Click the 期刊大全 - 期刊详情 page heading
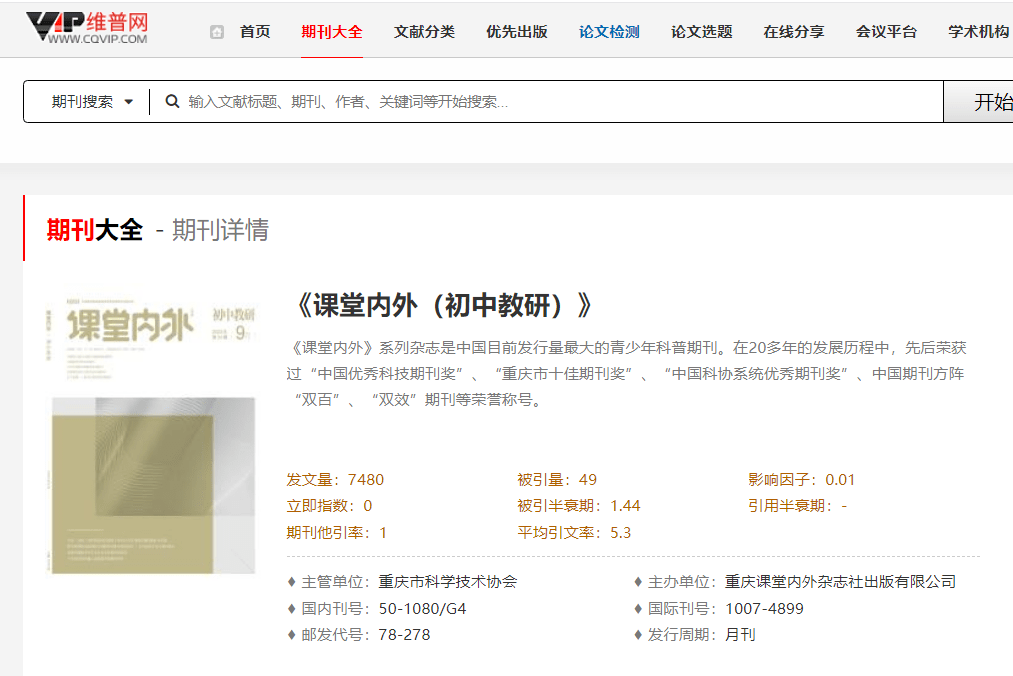The image size is (1013, 676). 158,230
